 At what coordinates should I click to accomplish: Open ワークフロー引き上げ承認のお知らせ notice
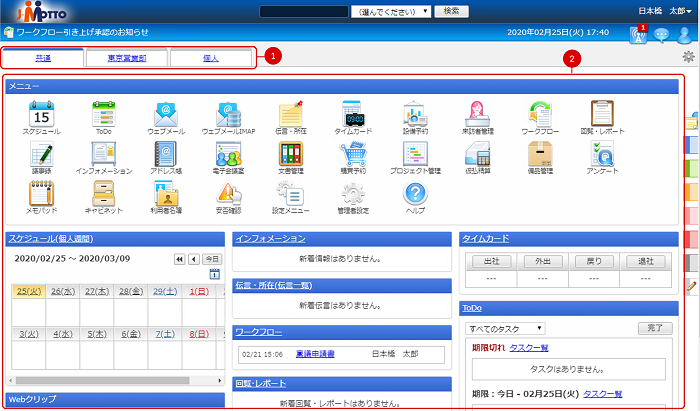(x=83, y=32)
